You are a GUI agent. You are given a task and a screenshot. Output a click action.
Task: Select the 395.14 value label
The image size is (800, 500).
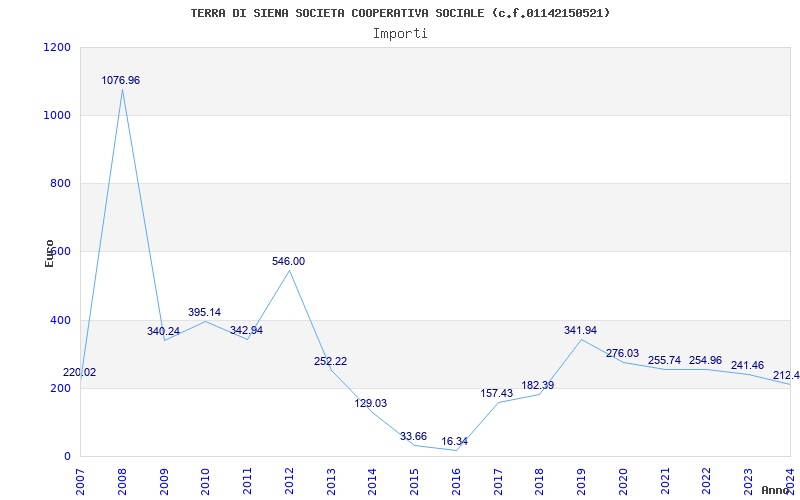click(x=205, y=312)
